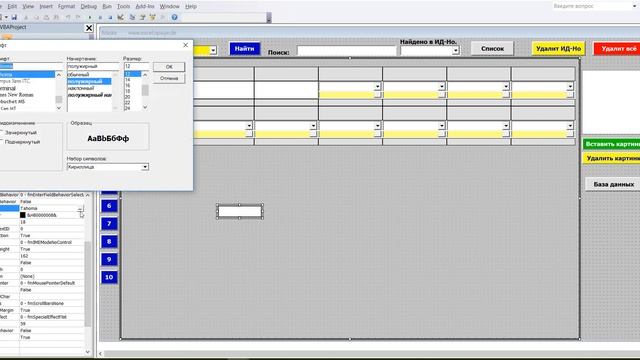
Task: Click the yellow Удалить картинку button
Action: tap(611, 158)
